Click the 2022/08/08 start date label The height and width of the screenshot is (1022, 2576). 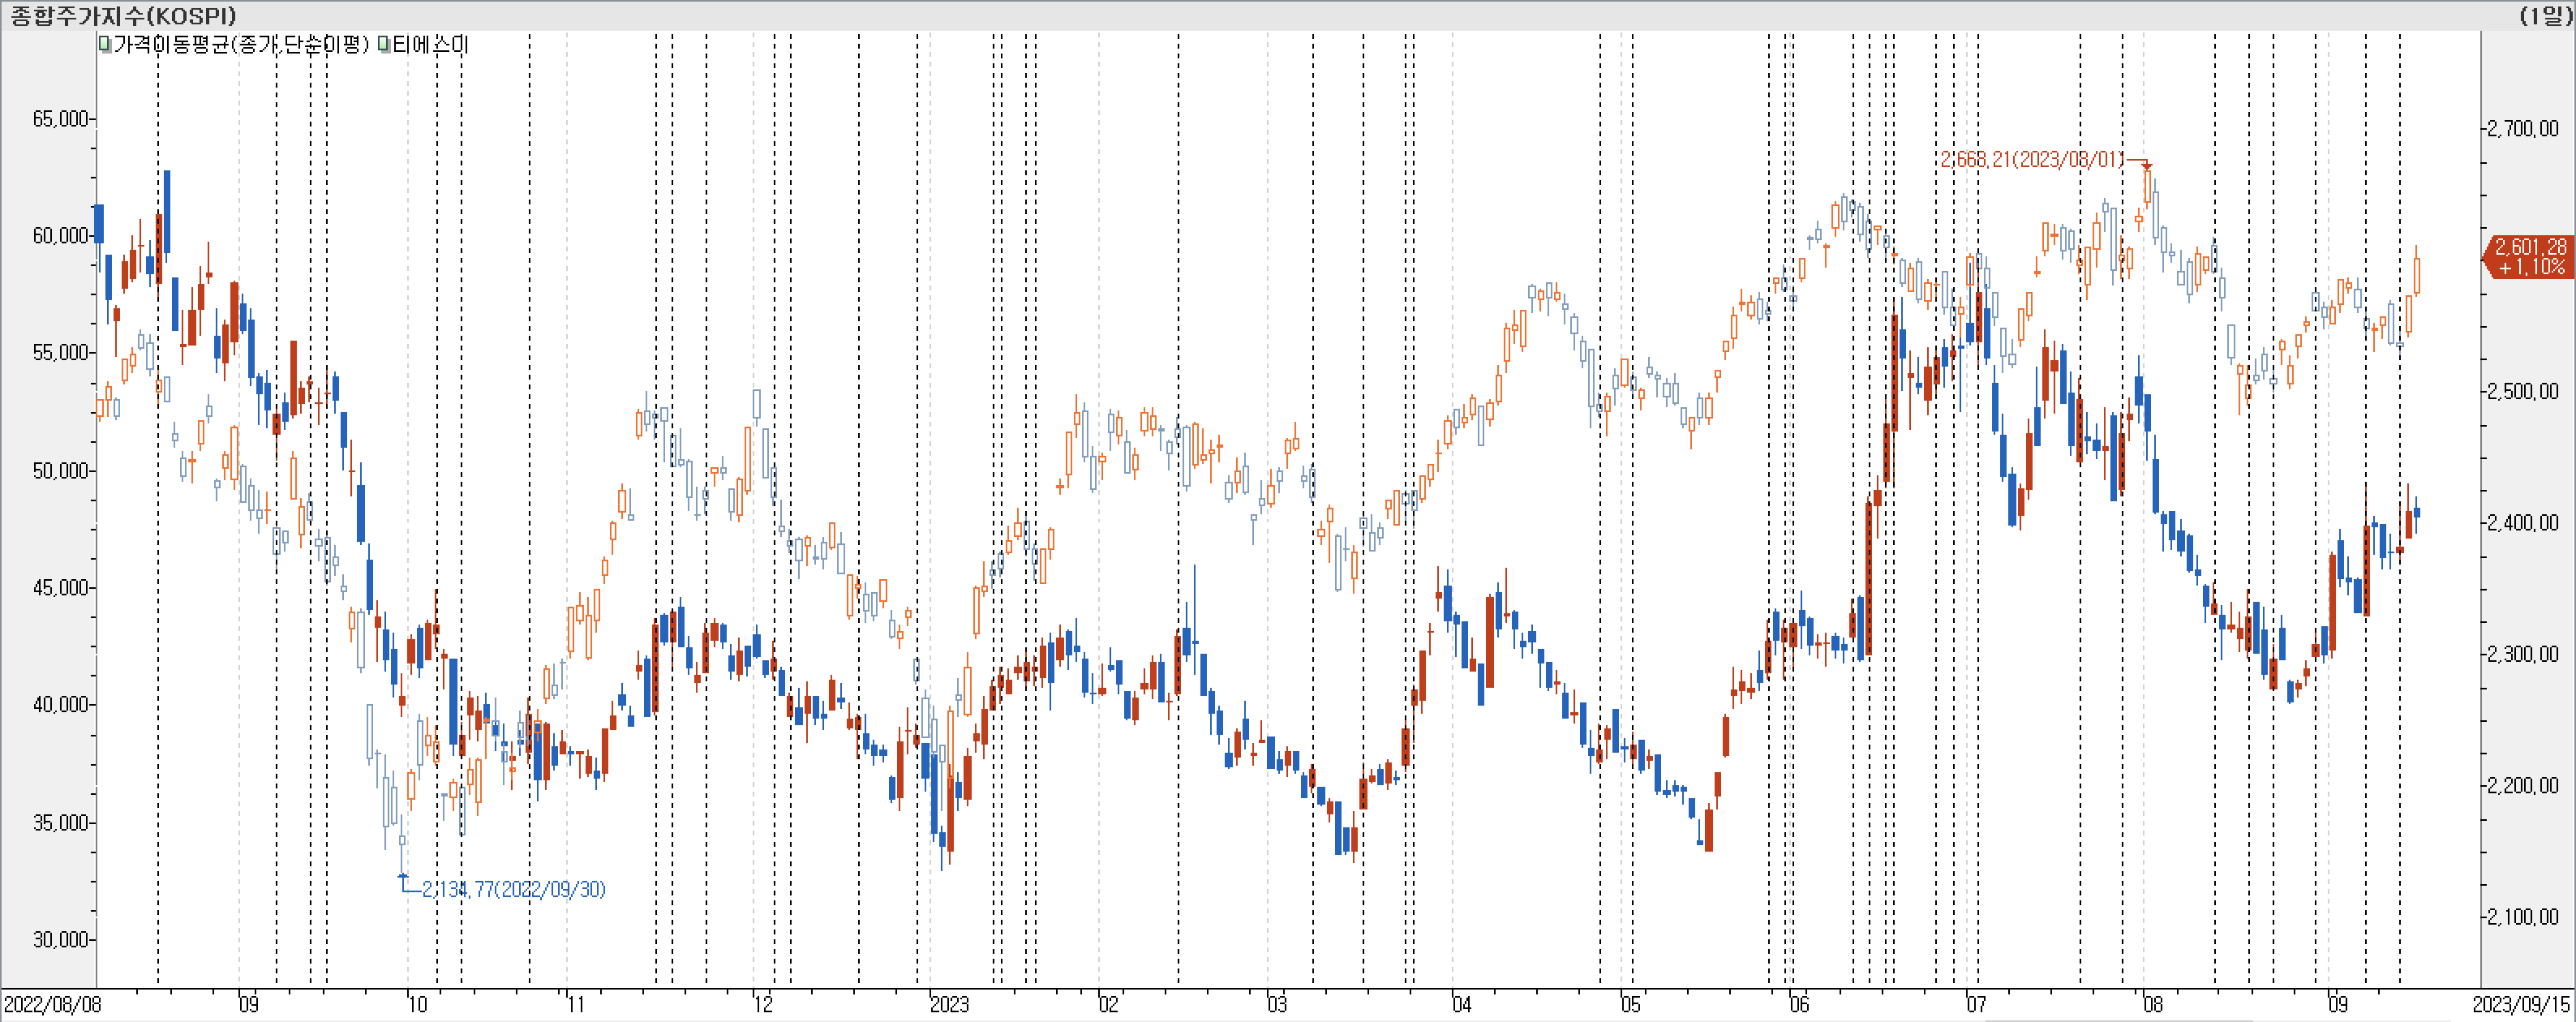pos(52,1004)
